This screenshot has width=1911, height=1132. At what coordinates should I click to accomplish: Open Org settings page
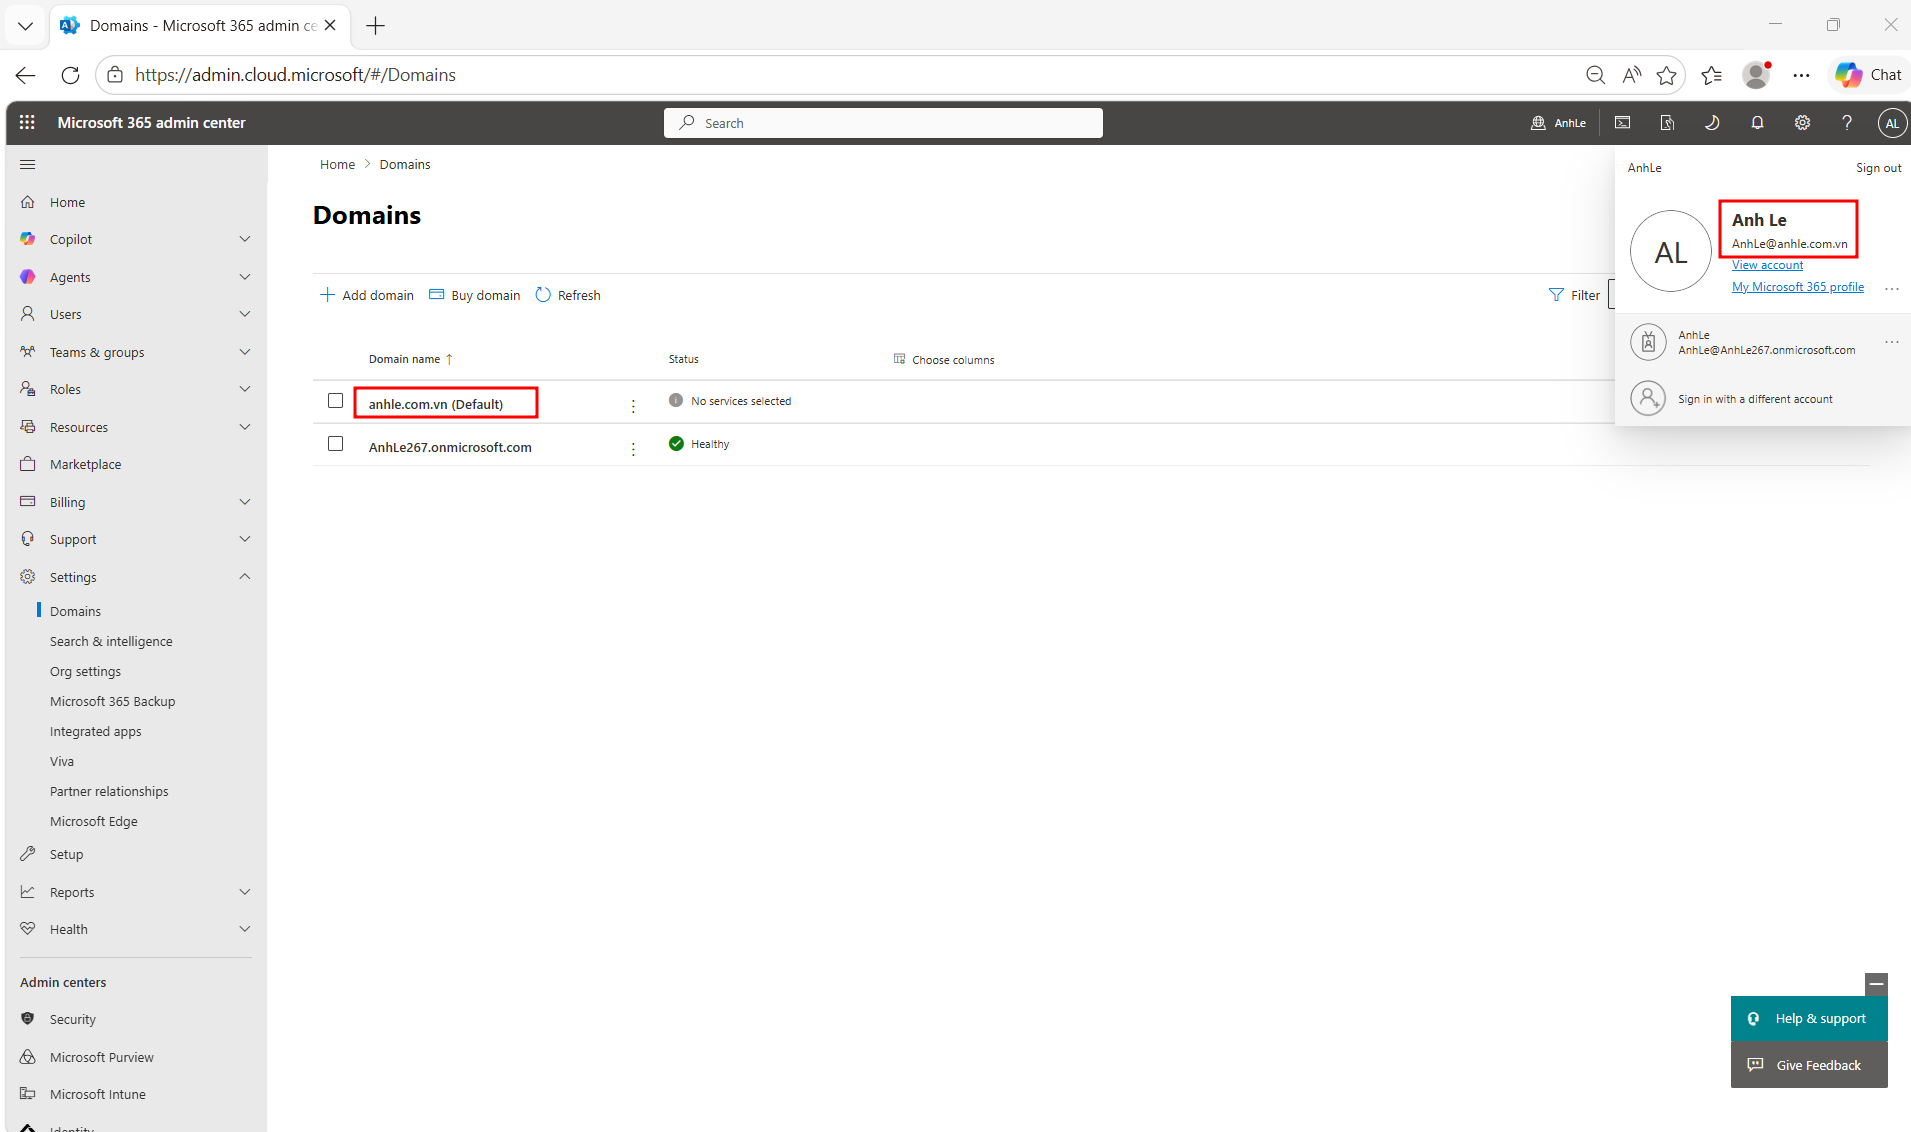coord(85,671)
